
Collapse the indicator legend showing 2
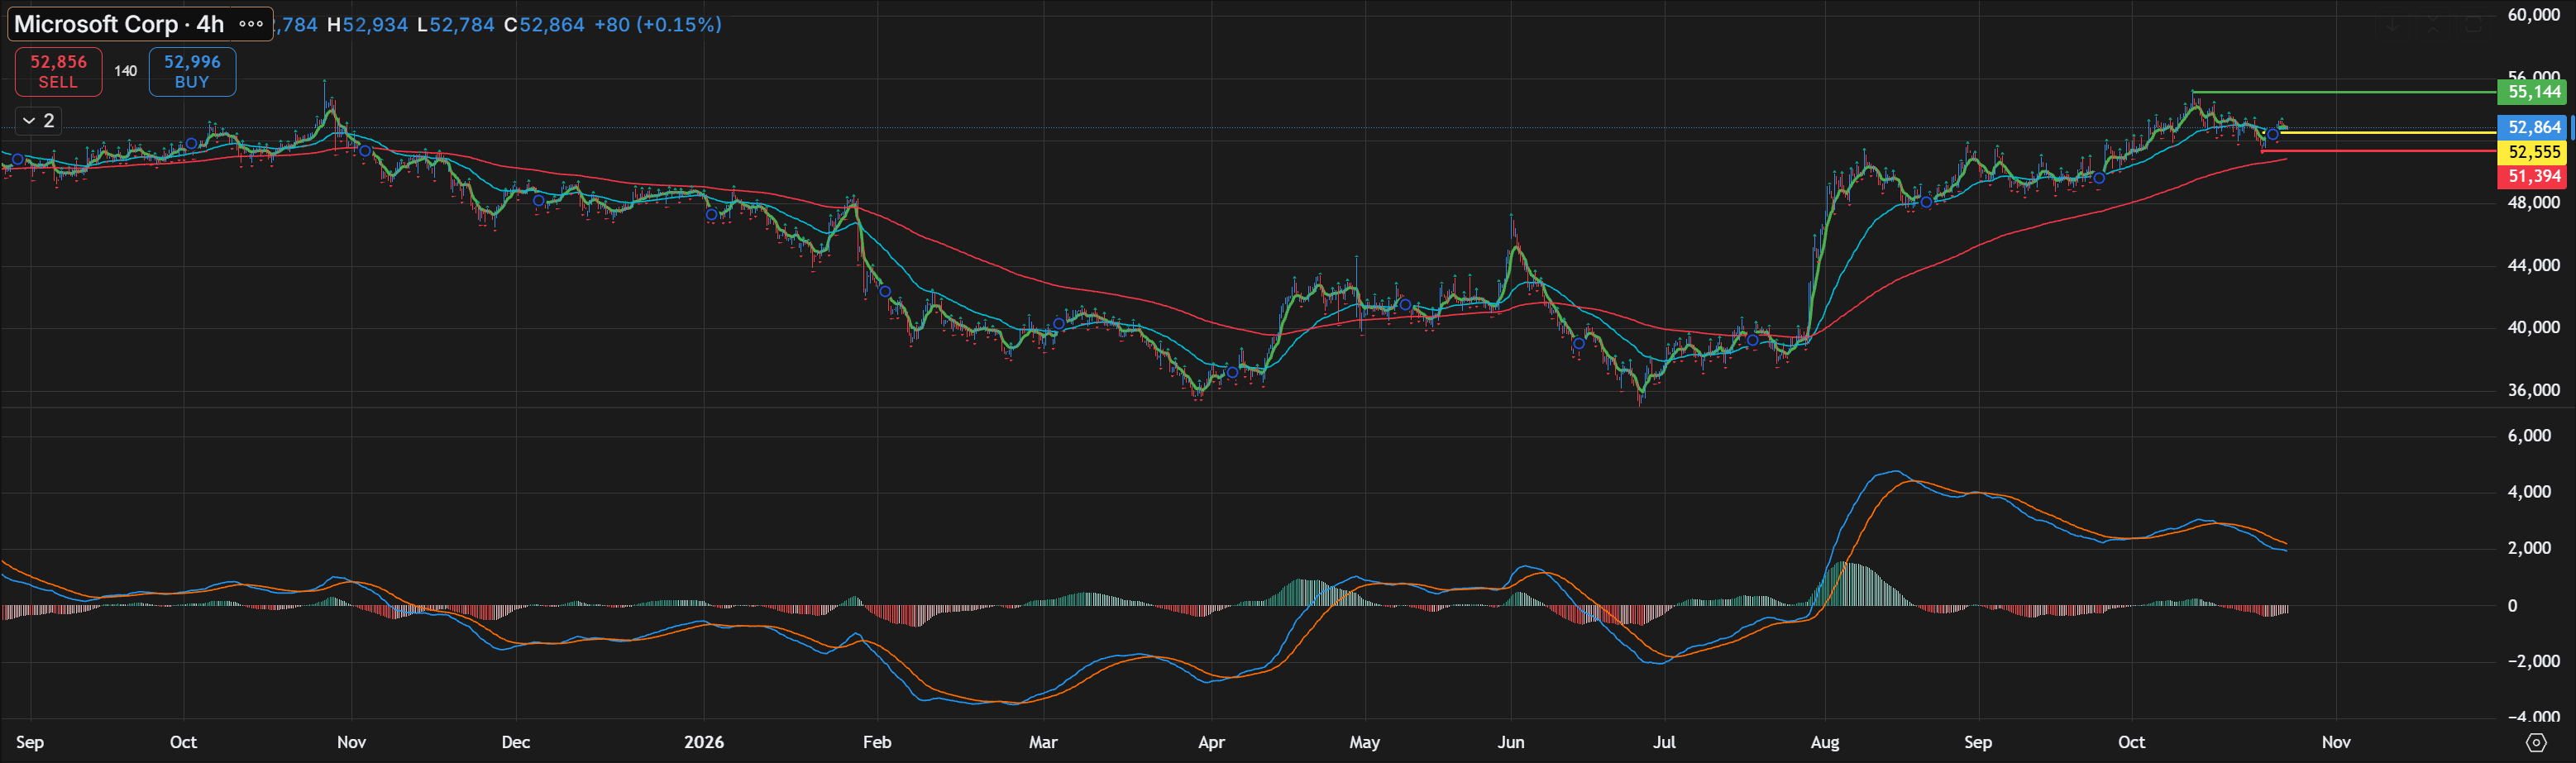tap(38, 121)
